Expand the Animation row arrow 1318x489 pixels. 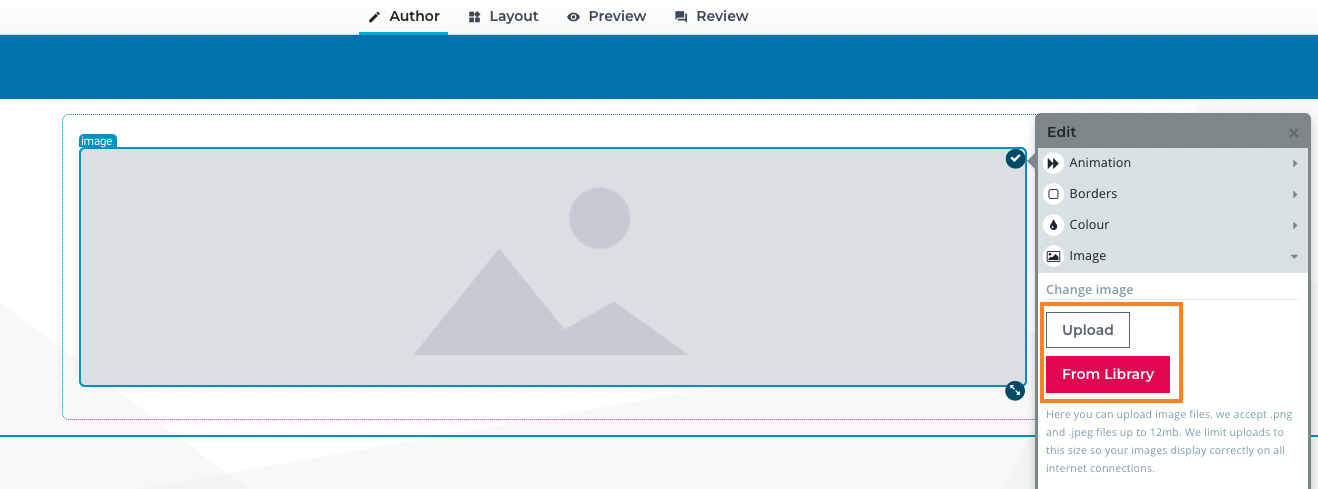pyautogui.click(x=1295, y=163)
